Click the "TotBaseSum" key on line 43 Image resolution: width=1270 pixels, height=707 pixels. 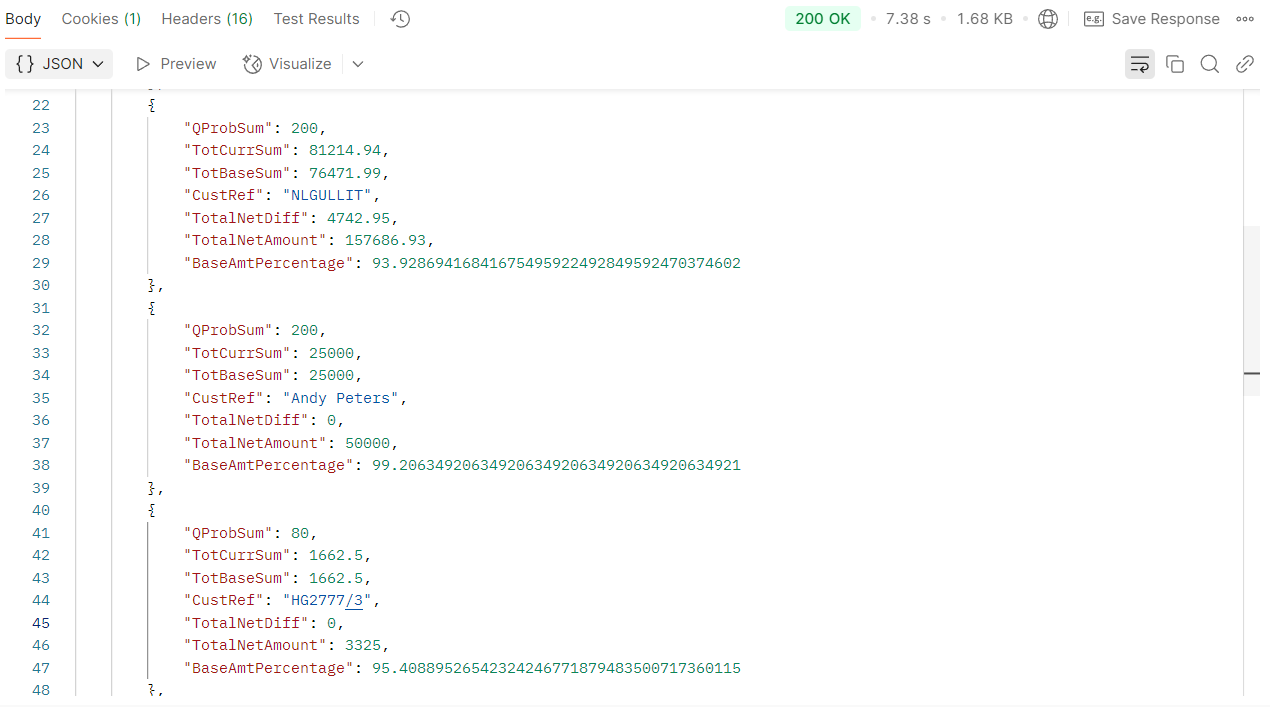click(237, 578)
